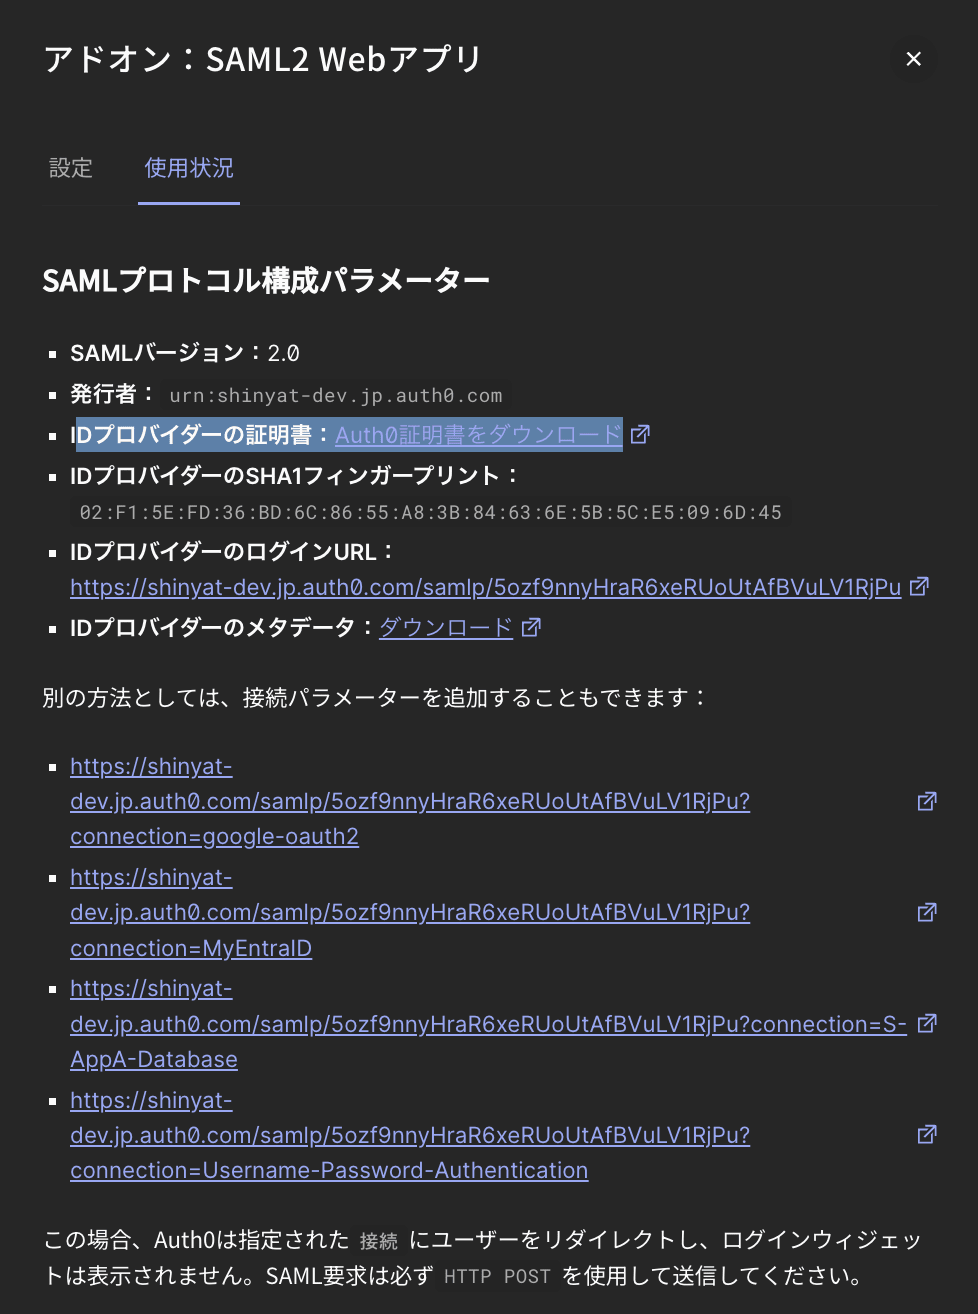Open the IDプロバイダーのログインURL hyperlink
The height and width of the screenshot is (1314, 978).
coord(484,587)
